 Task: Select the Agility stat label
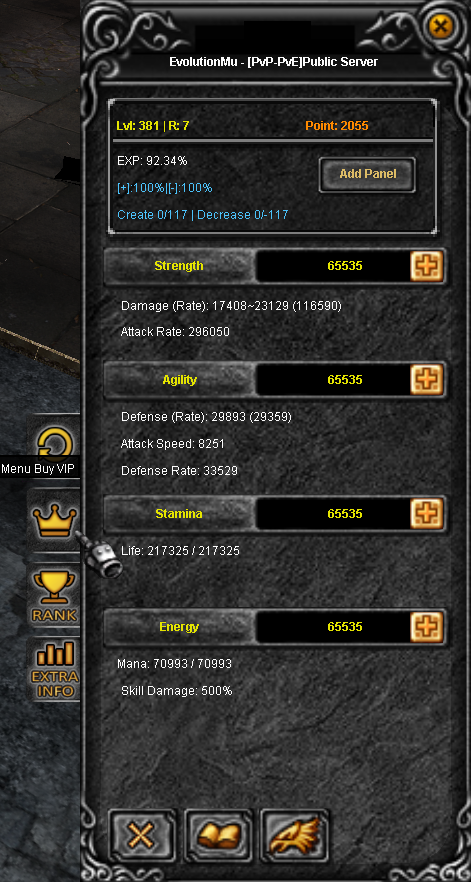[x=179, y=380]
